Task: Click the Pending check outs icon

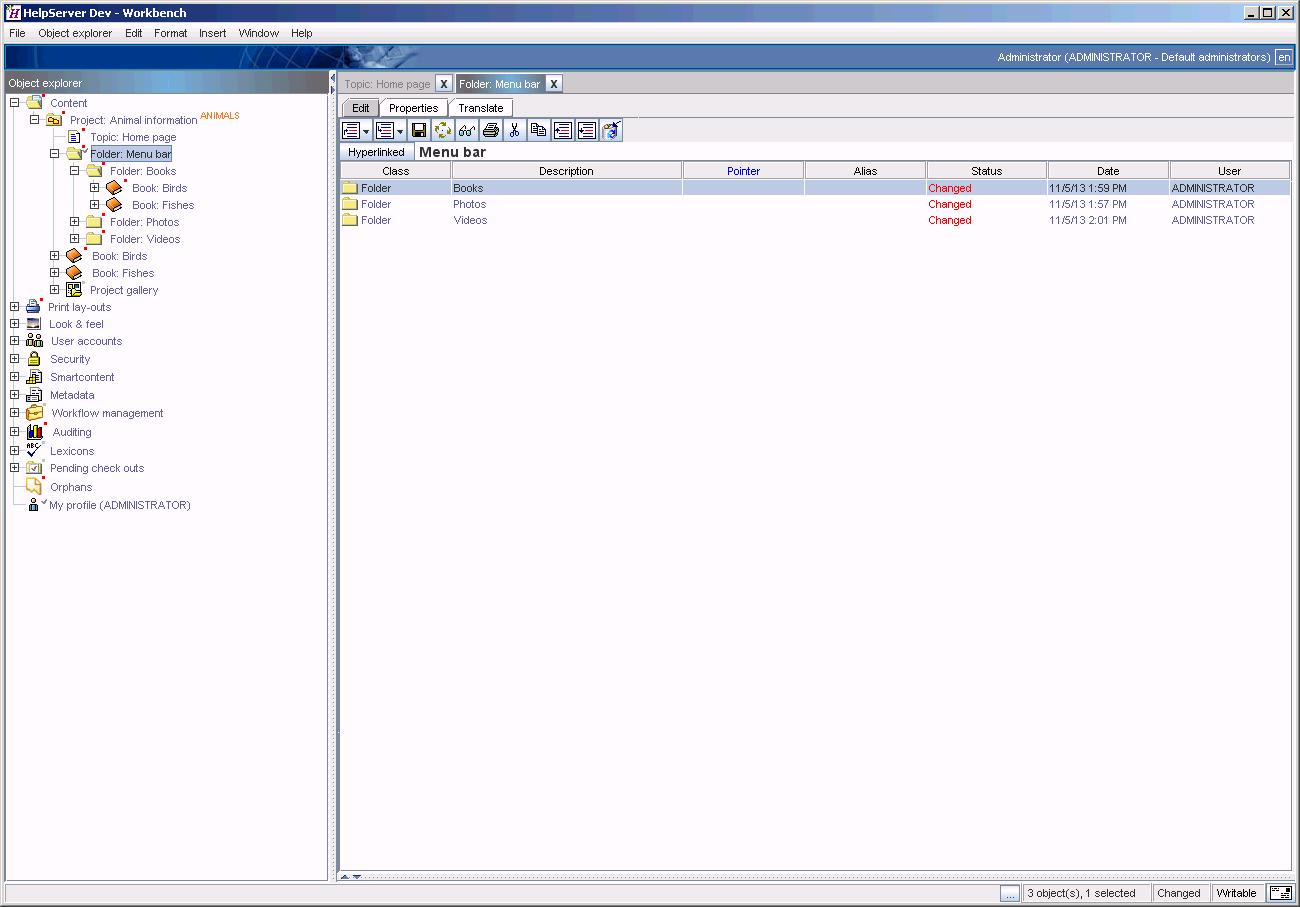Action: (34, 468)
